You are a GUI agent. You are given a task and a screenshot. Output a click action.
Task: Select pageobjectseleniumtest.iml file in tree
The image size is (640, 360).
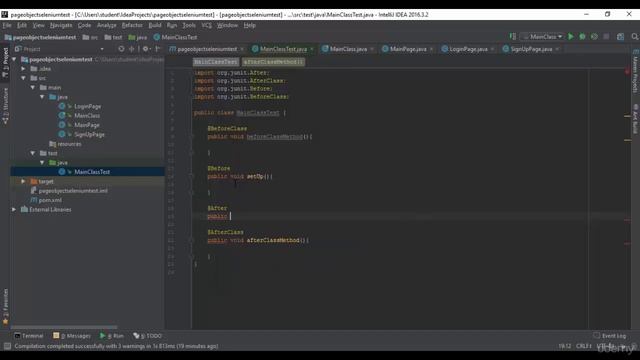73,191
